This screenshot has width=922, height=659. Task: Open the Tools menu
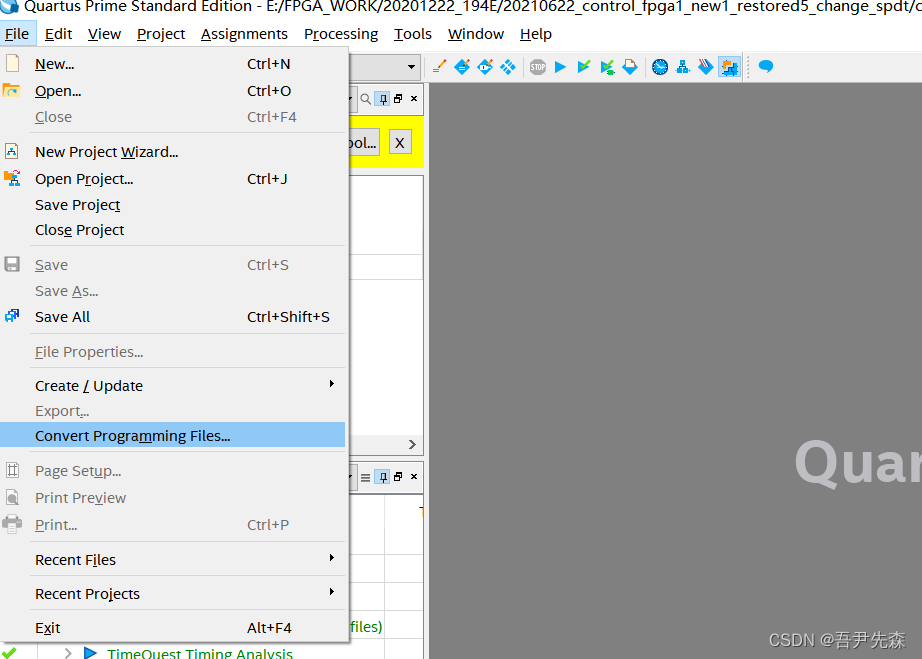click(x=413, y=34)
